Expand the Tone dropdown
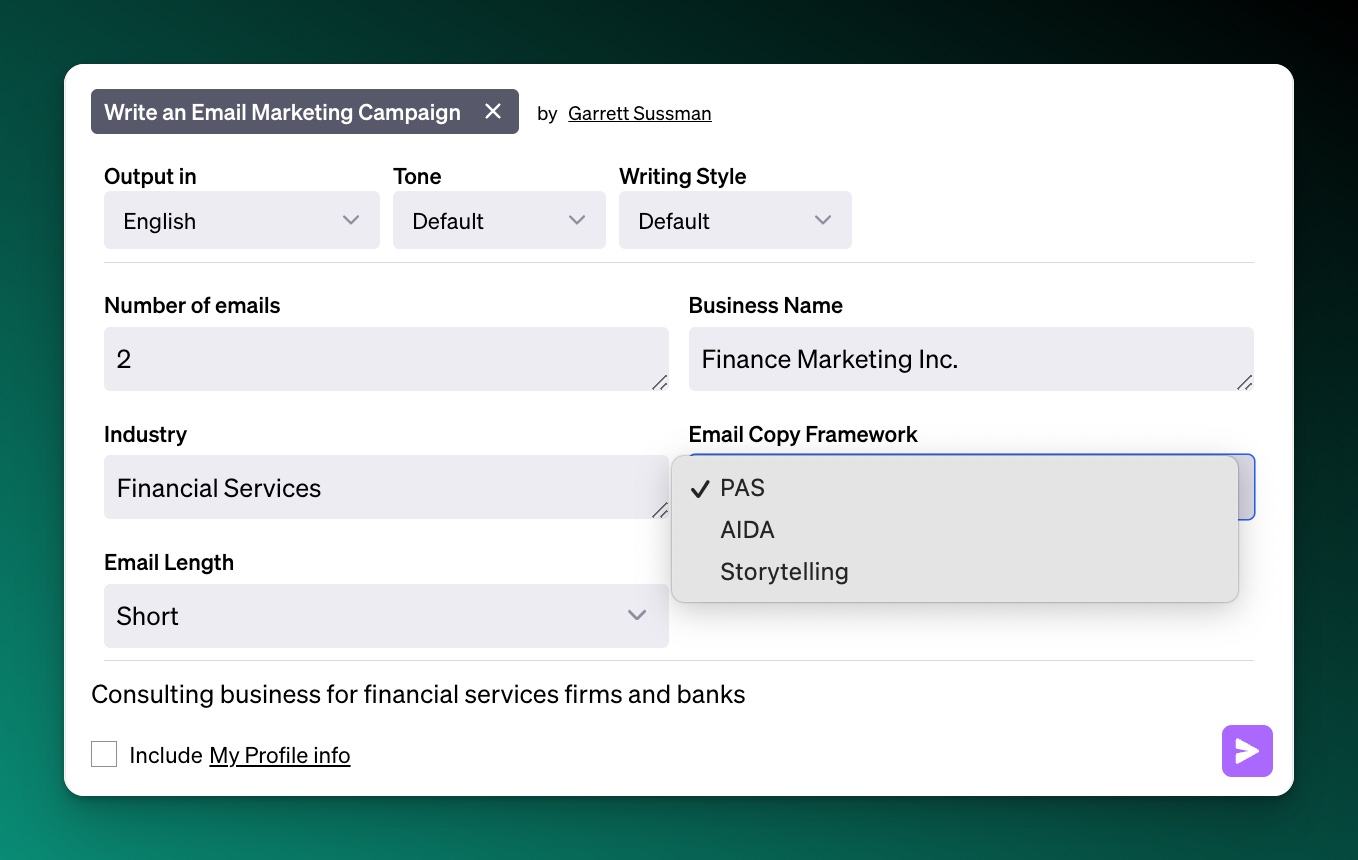Image resolution: width=1358 pixels, height=860 pixels. [x=498, y=220]
